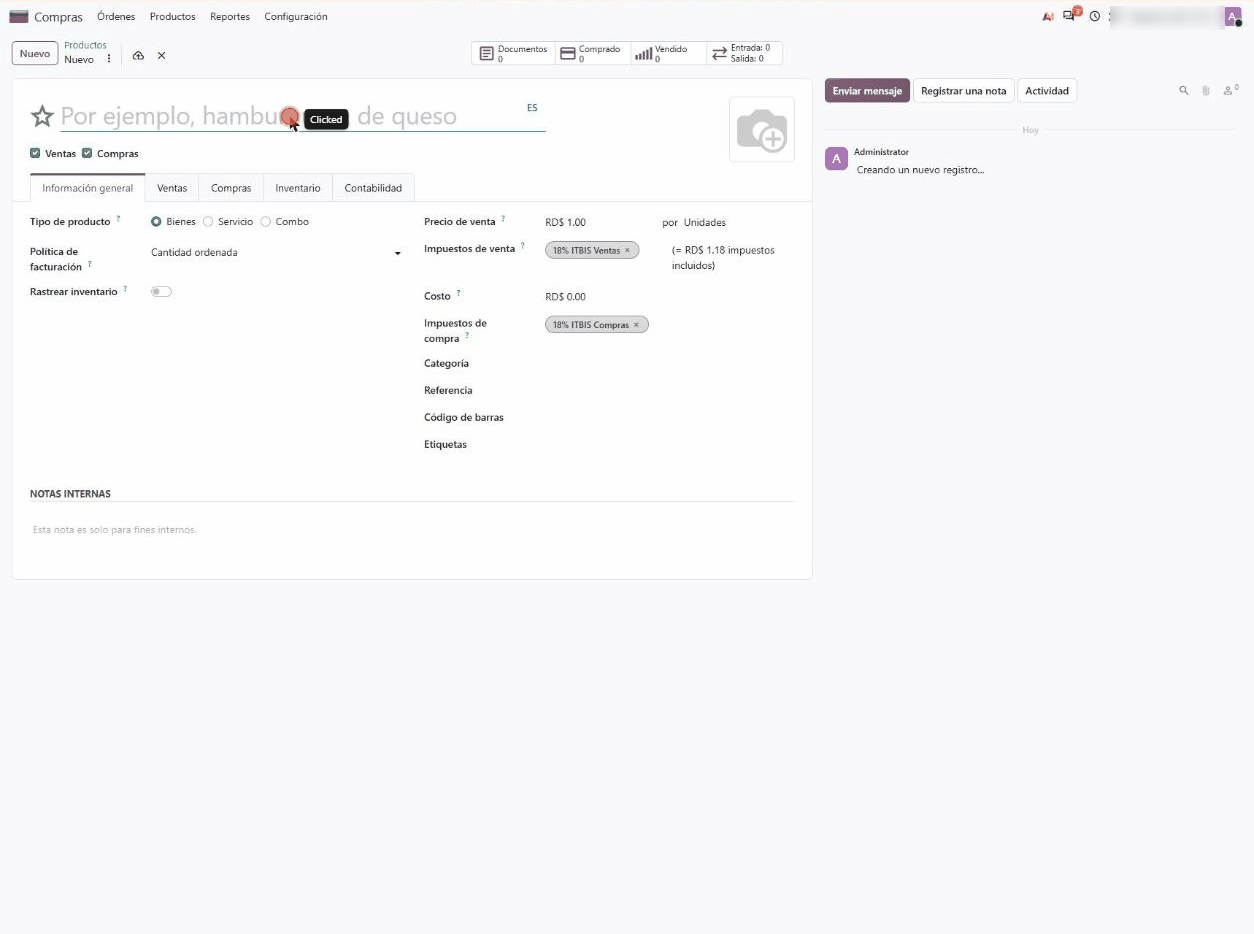The width and height of the screenshot is (1254, 934).
Task: Upload a product image via camera icon
Action: tap(762, 130)
